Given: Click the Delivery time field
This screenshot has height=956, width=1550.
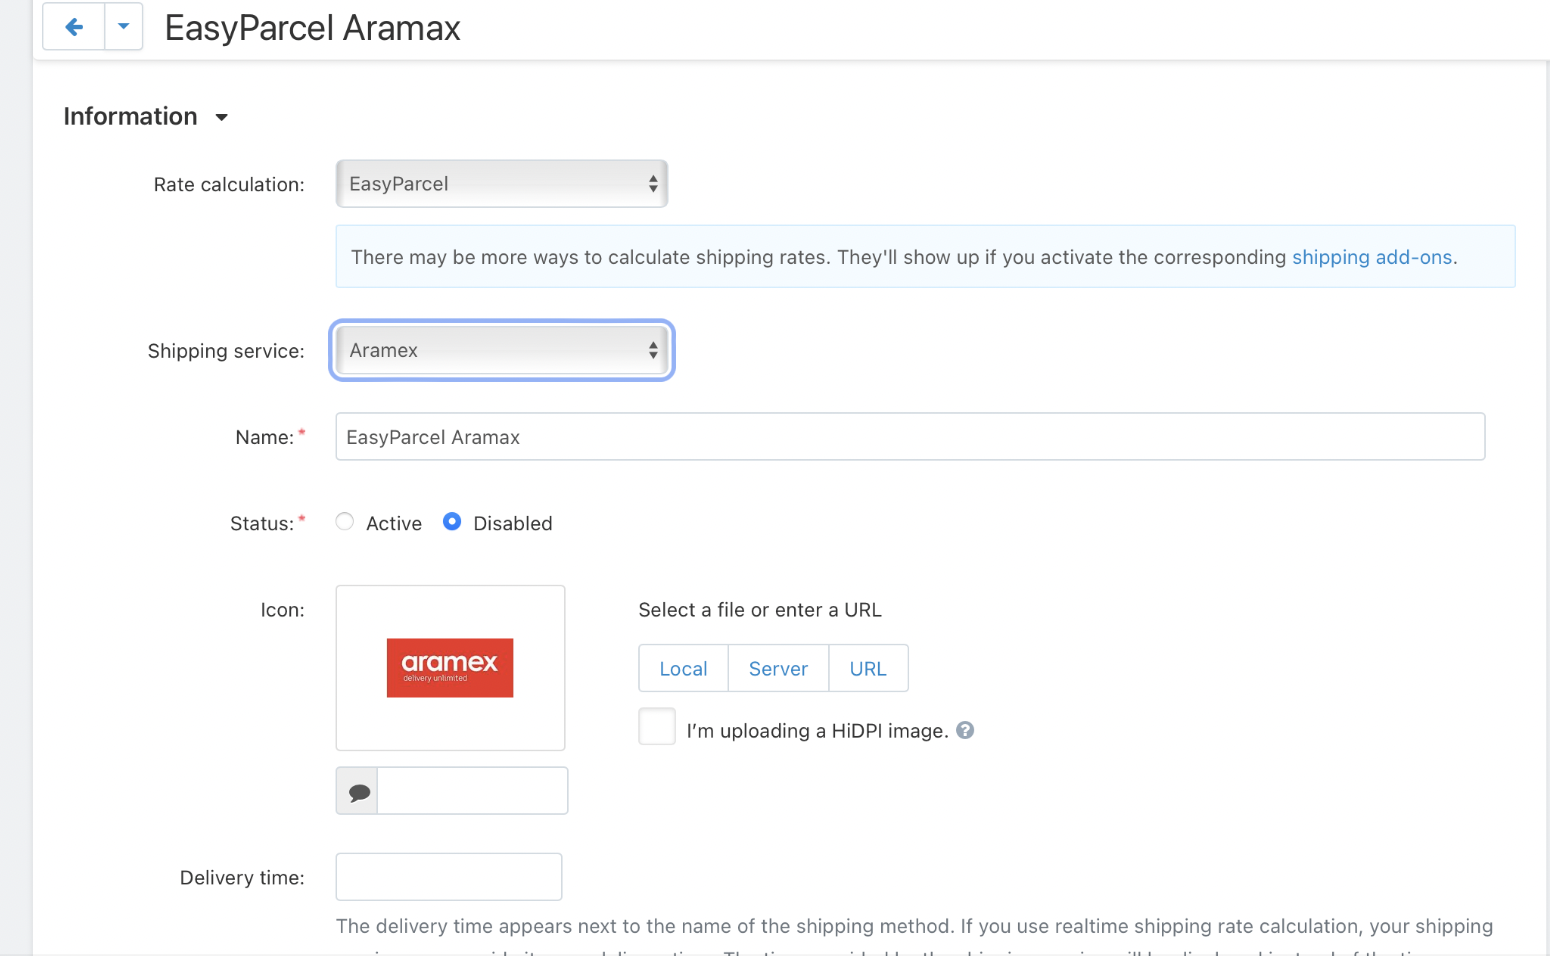Looking at the screenshot, I should [x=448, y=876].
